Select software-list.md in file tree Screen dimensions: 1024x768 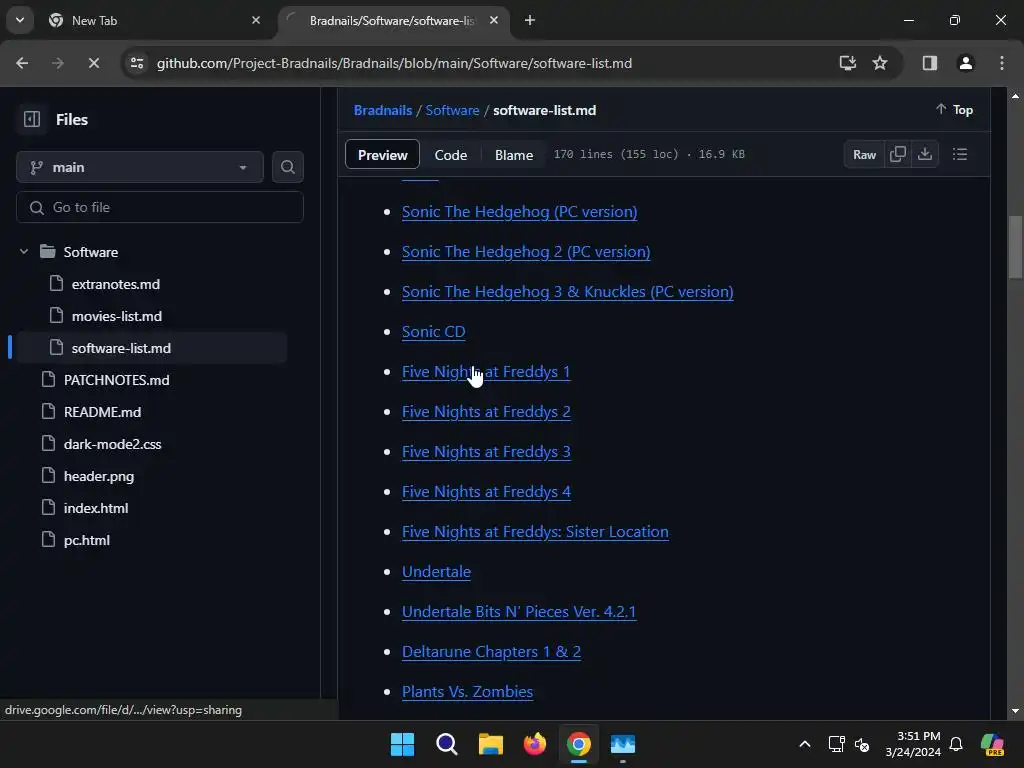tap(121, 348)
